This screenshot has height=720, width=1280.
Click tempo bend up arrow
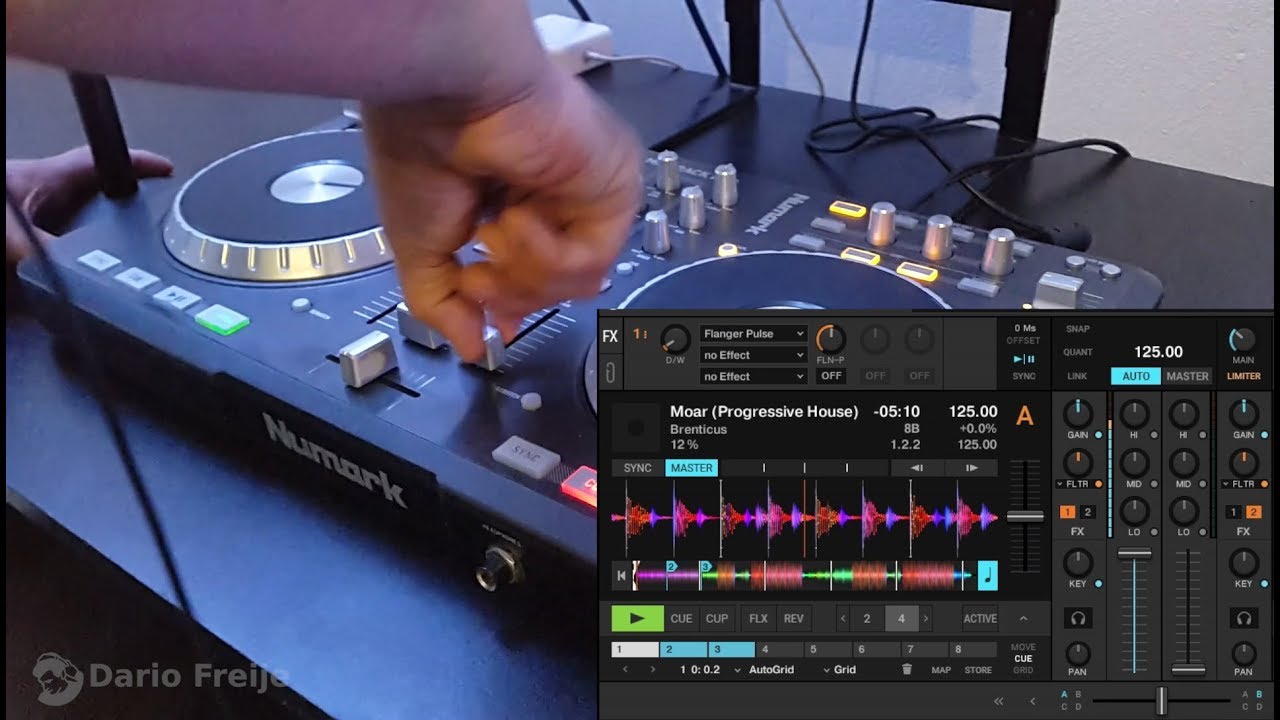[x=971, y=468]
